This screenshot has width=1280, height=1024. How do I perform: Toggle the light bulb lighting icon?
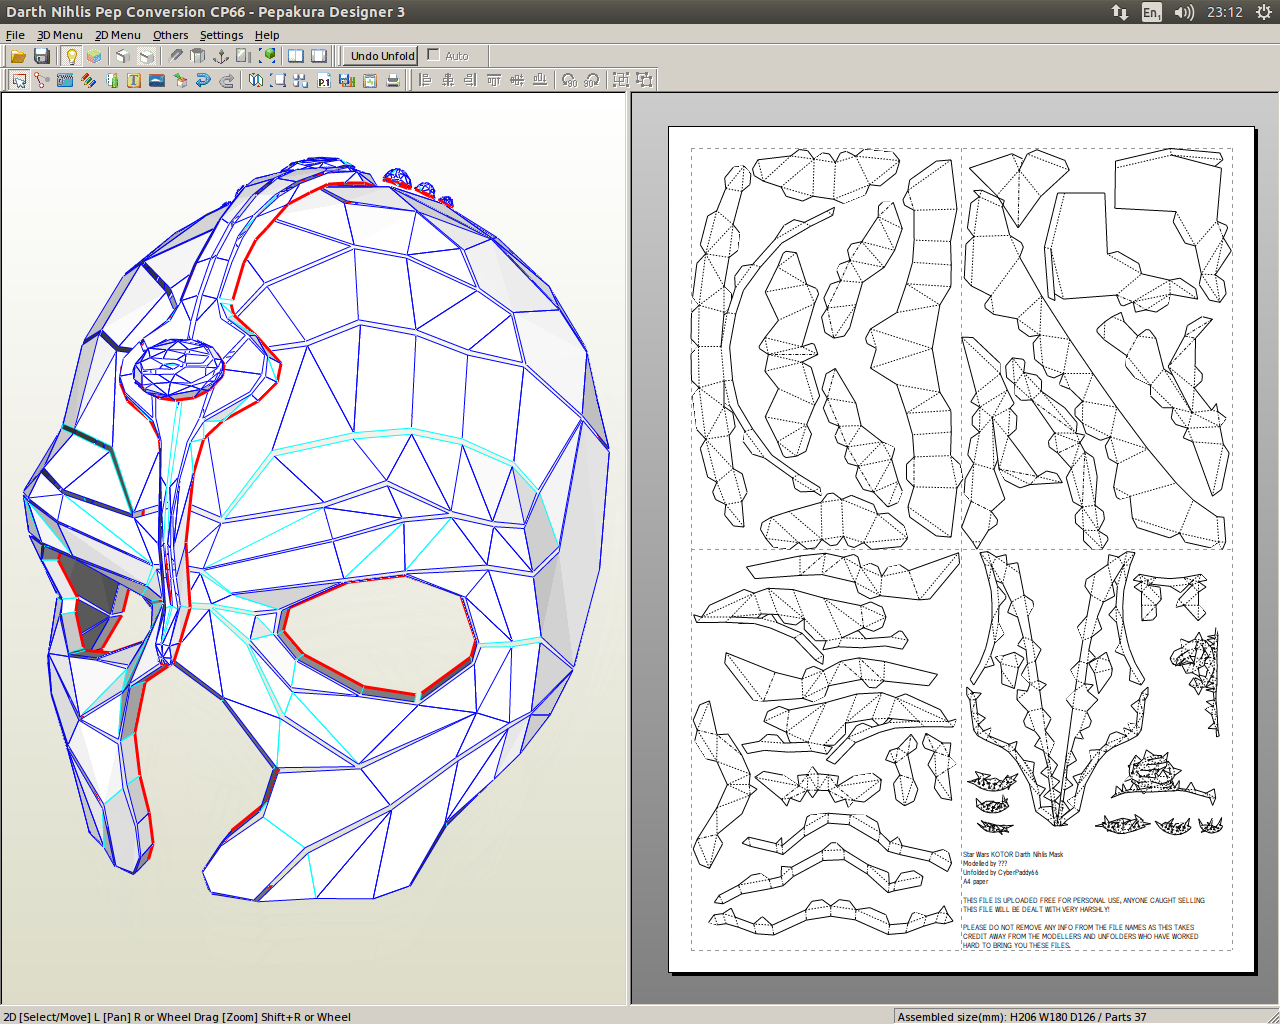coord(71,56)
